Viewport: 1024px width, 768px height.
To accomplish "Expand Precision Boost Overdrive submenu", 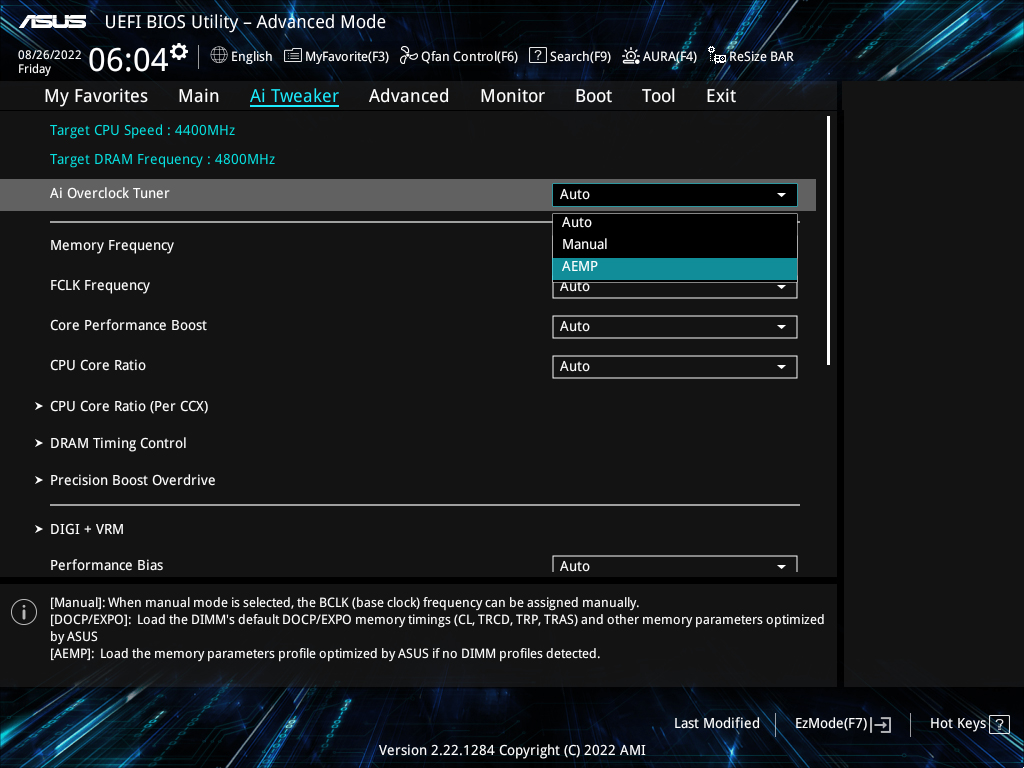I will (132, 480).
